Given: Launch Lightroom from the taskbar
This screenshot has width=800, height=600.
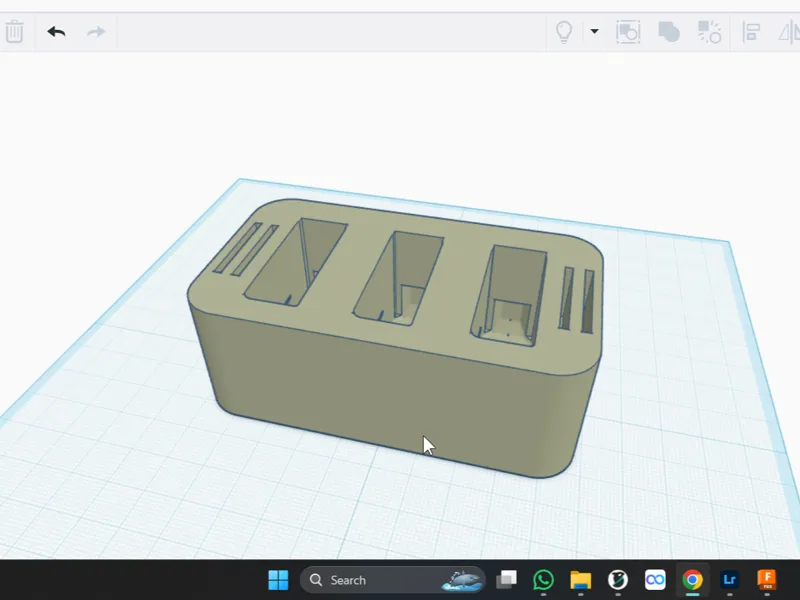Looking at the screenshot, I should 730,580.
